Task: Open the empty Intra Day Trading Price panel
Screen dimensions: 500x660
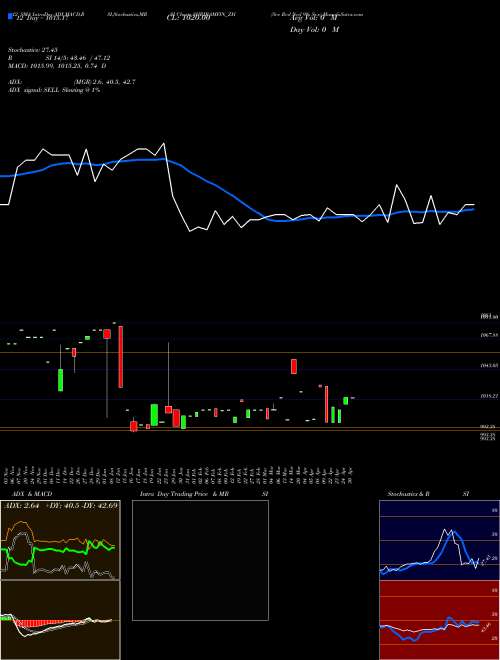Action: point(200,560)
